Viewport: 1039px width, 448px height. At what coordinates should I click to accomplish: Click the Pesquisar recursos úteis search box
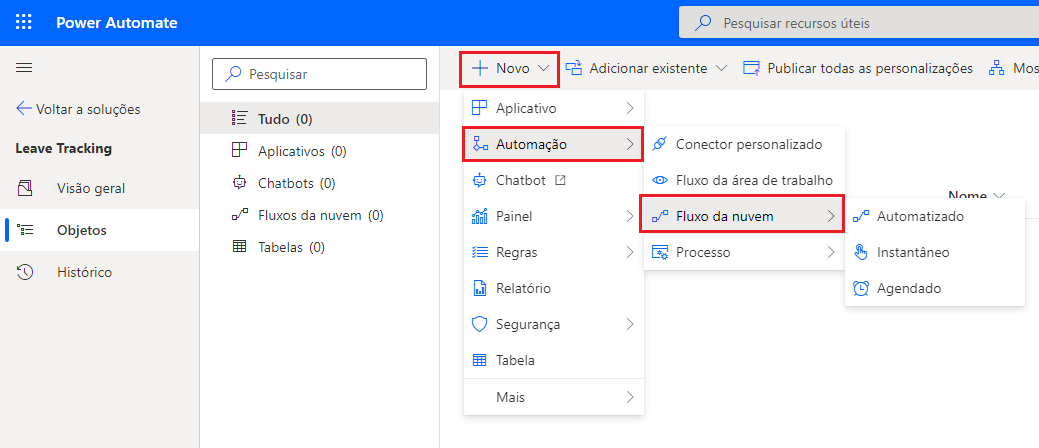tap(858, 22)
